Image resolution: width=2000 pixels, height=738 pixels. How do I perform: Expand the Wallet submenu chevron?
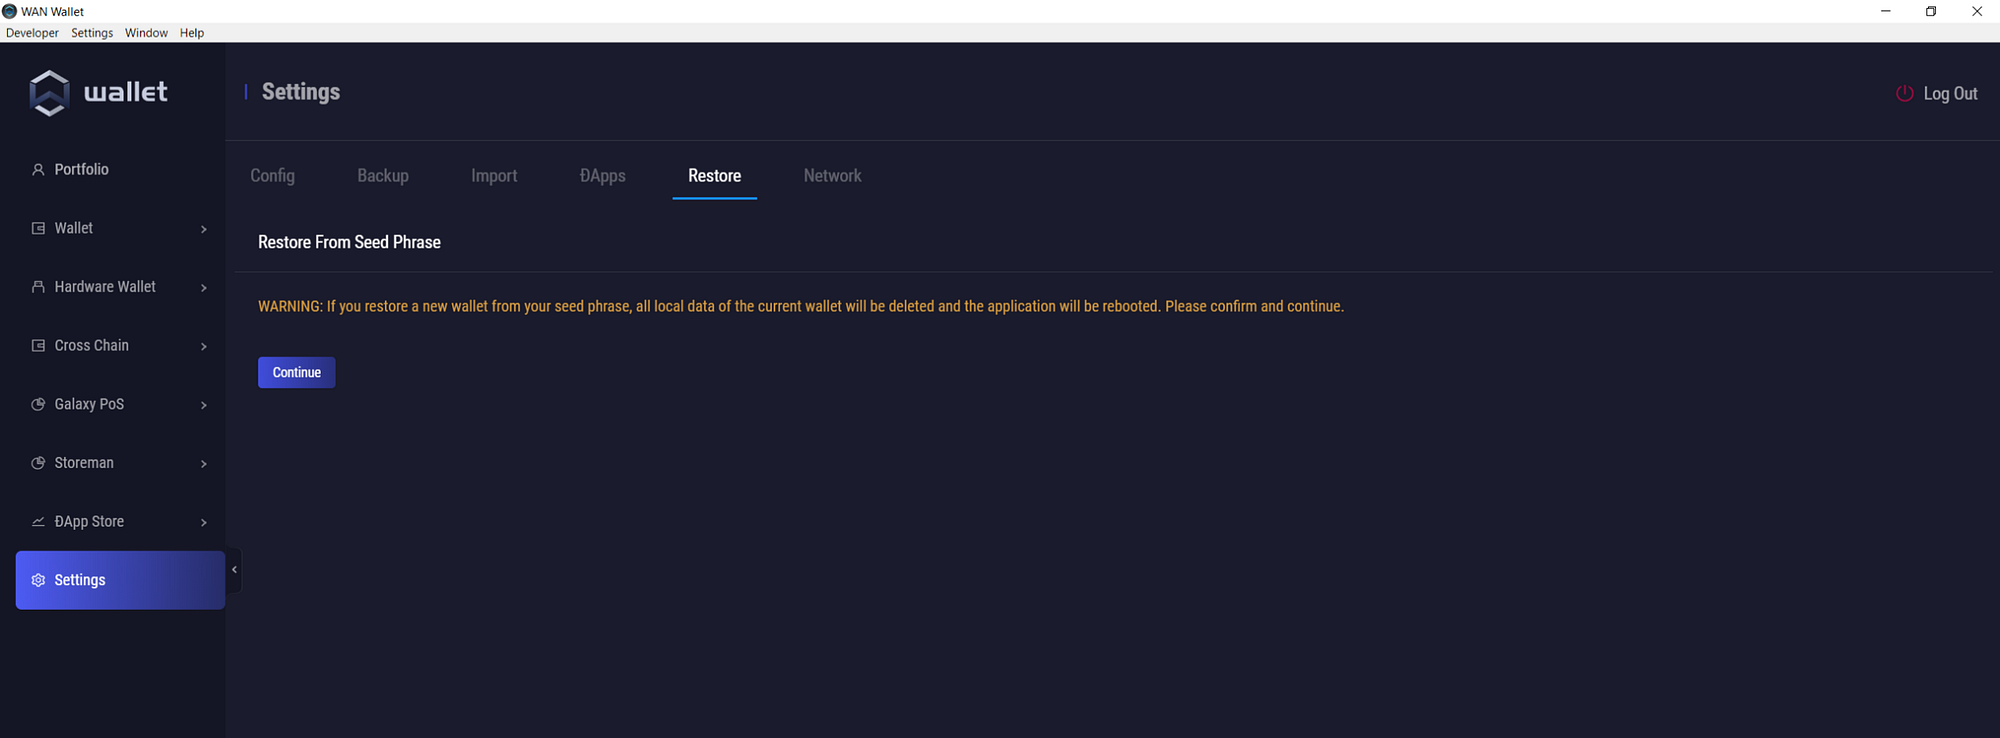(204, 229)
